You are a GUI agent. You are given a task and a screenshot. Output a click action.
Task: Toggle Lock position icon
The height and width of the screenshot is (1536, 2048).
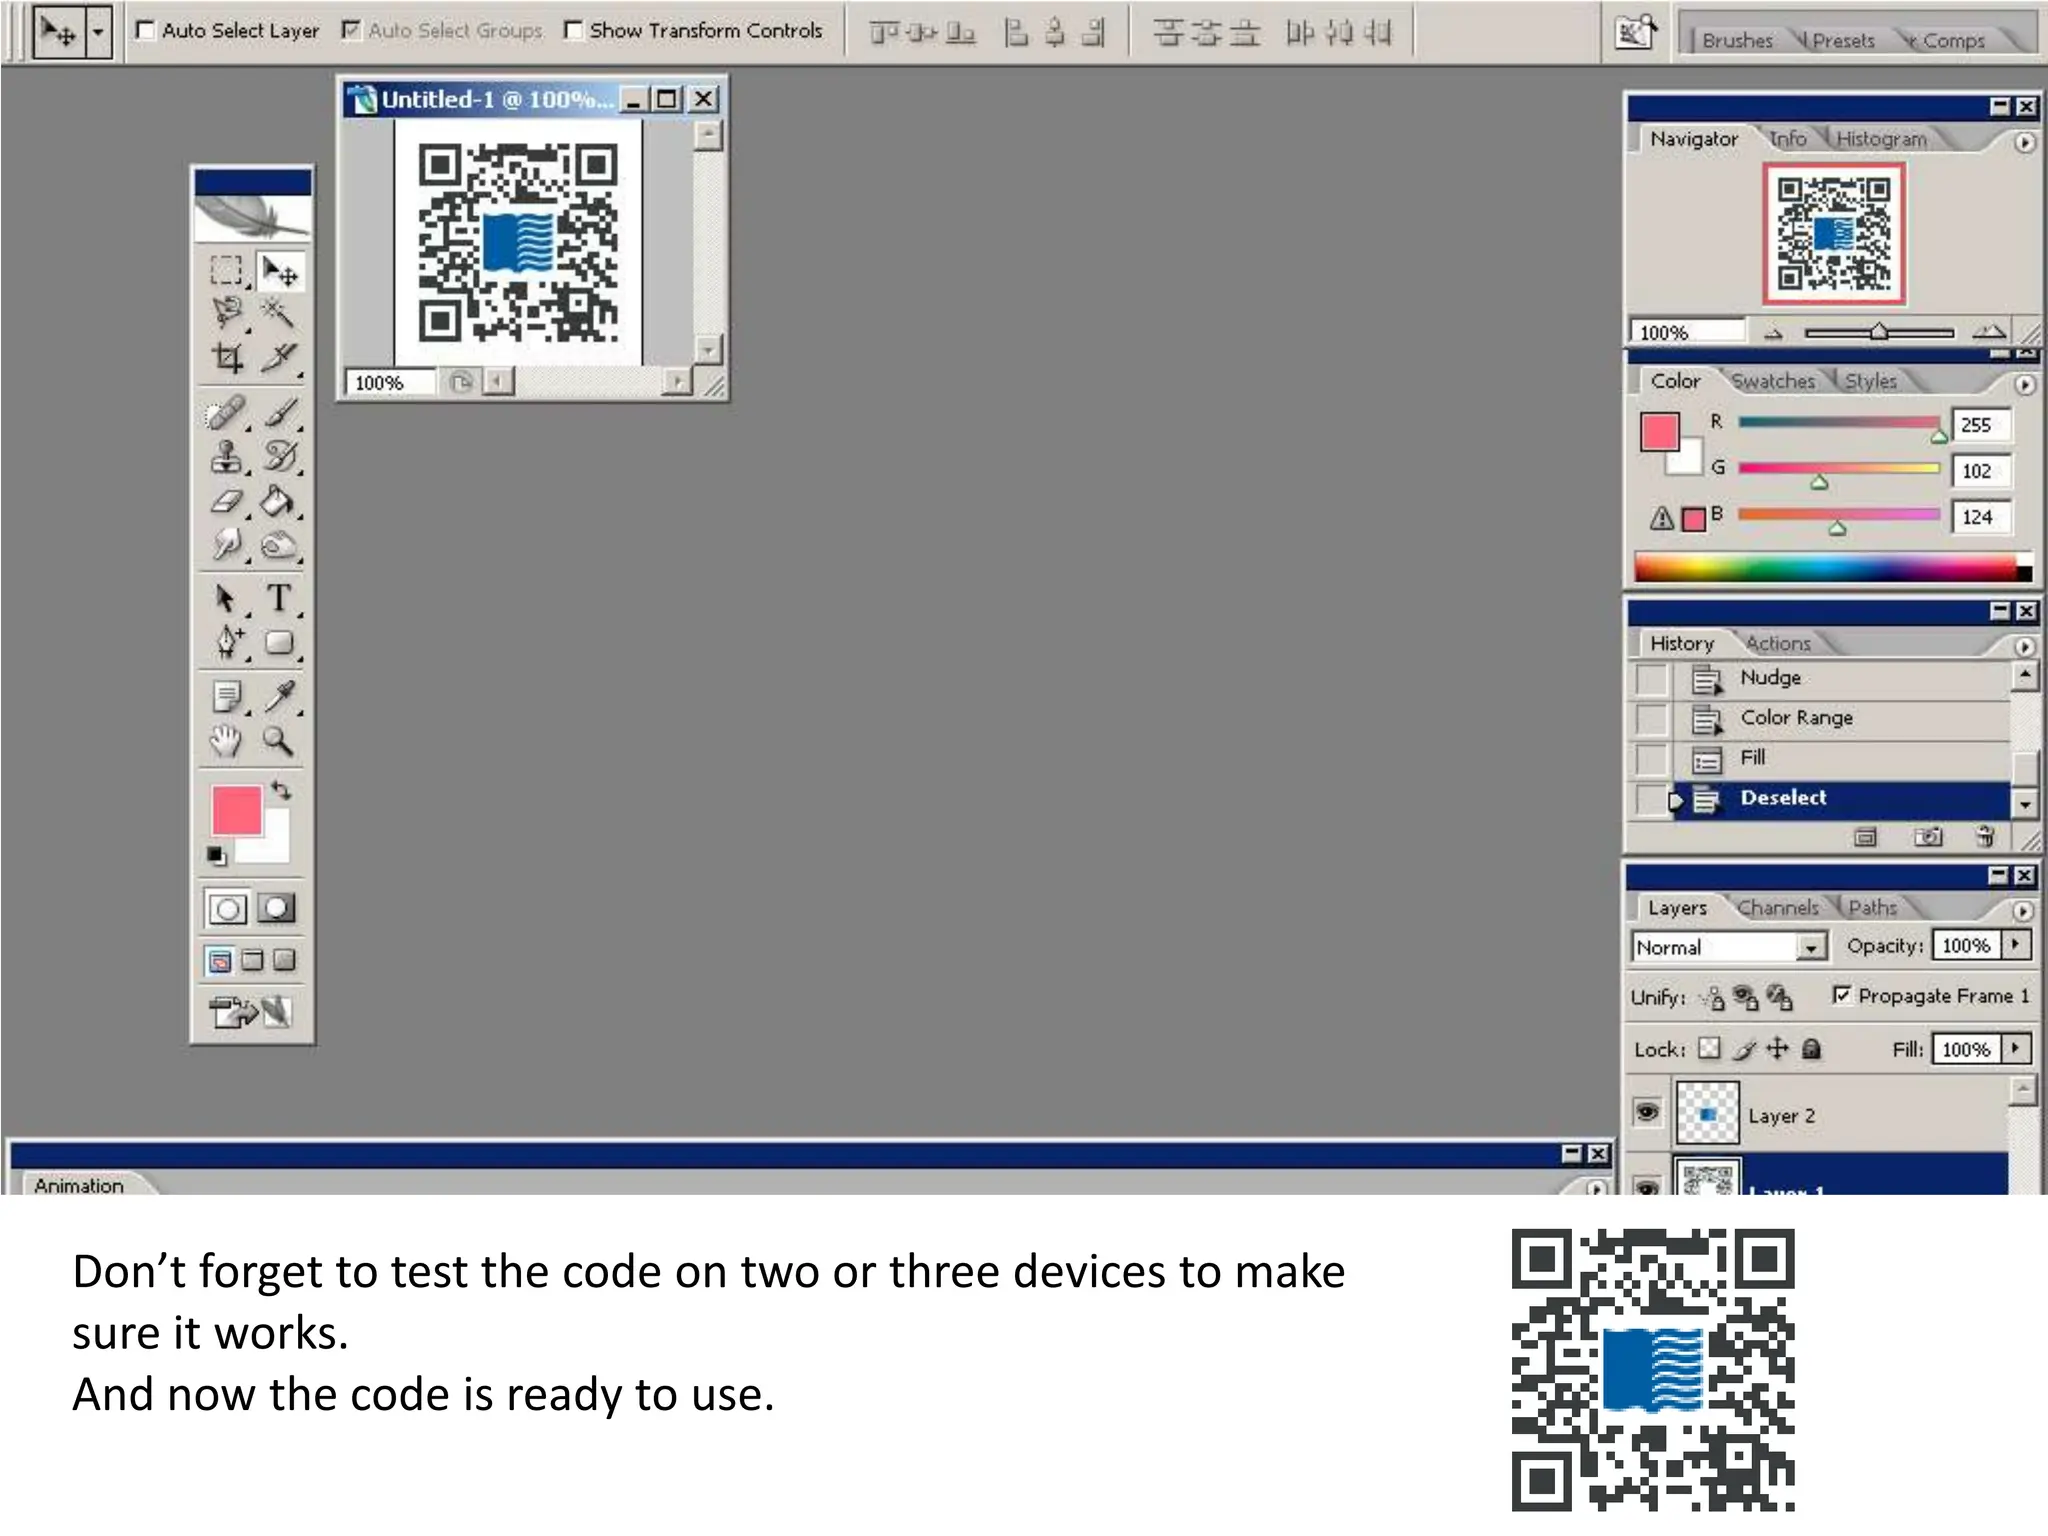pos(1777,1048)
